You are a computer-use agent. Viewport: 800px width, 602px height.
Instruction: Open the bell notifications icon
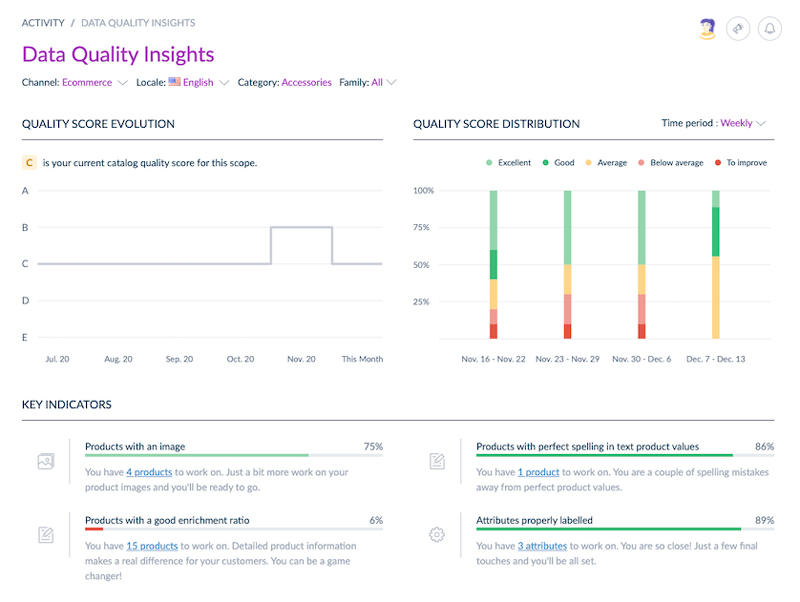769,29
